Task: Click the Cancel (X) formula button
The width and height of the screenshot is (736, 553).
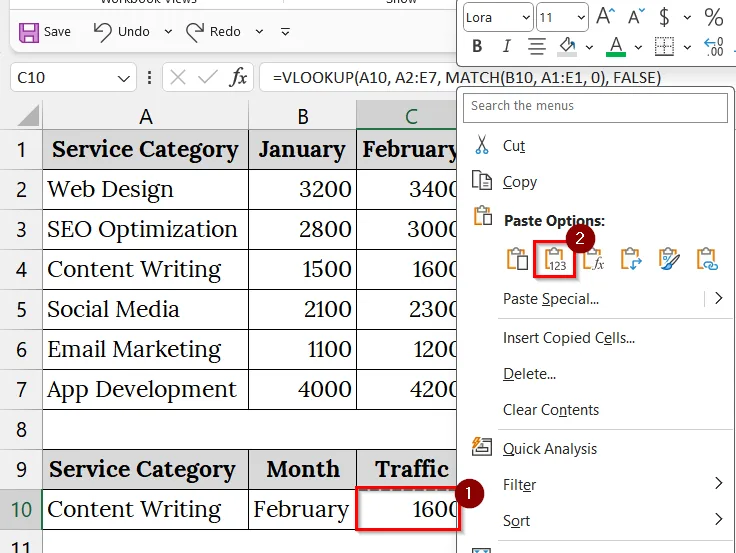Action: coord(178,77)
